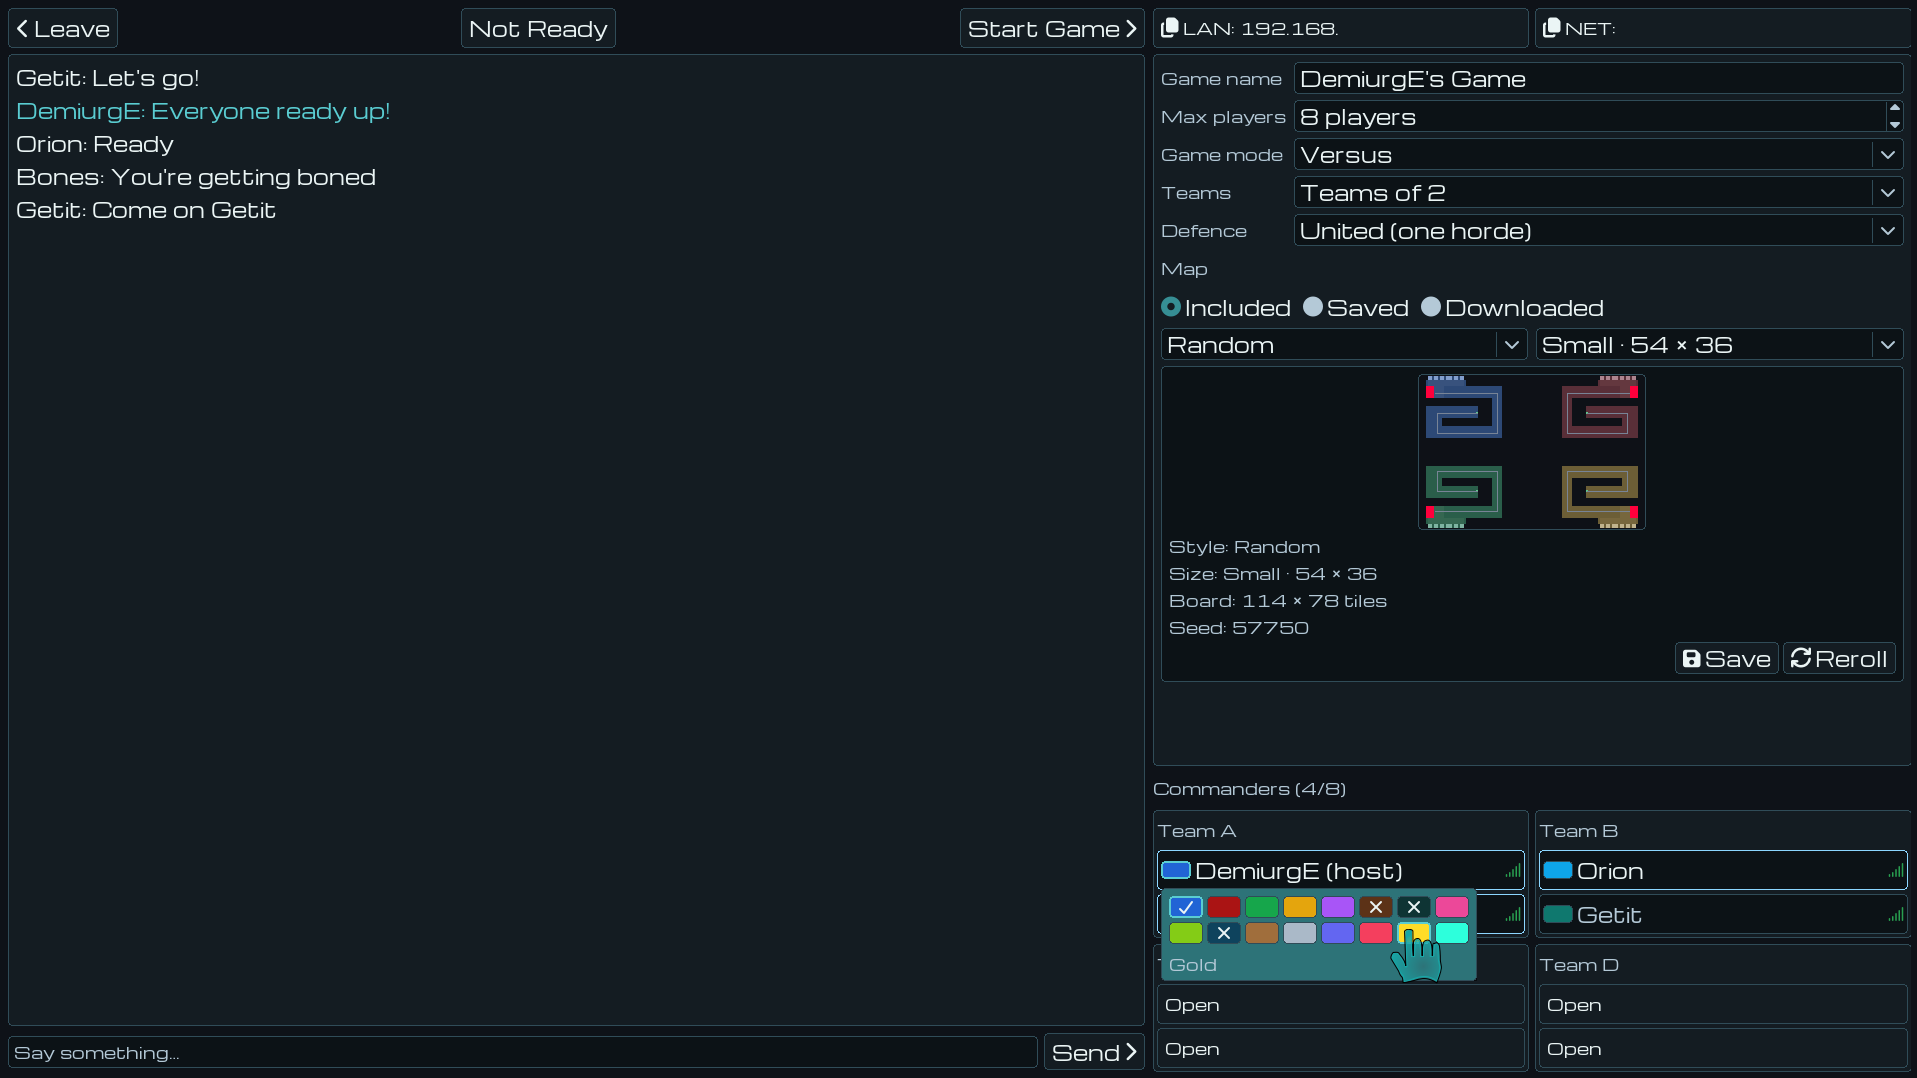Click the unavailable navy blue swatch
1917x1078 pixels.
click(1224, 933)
